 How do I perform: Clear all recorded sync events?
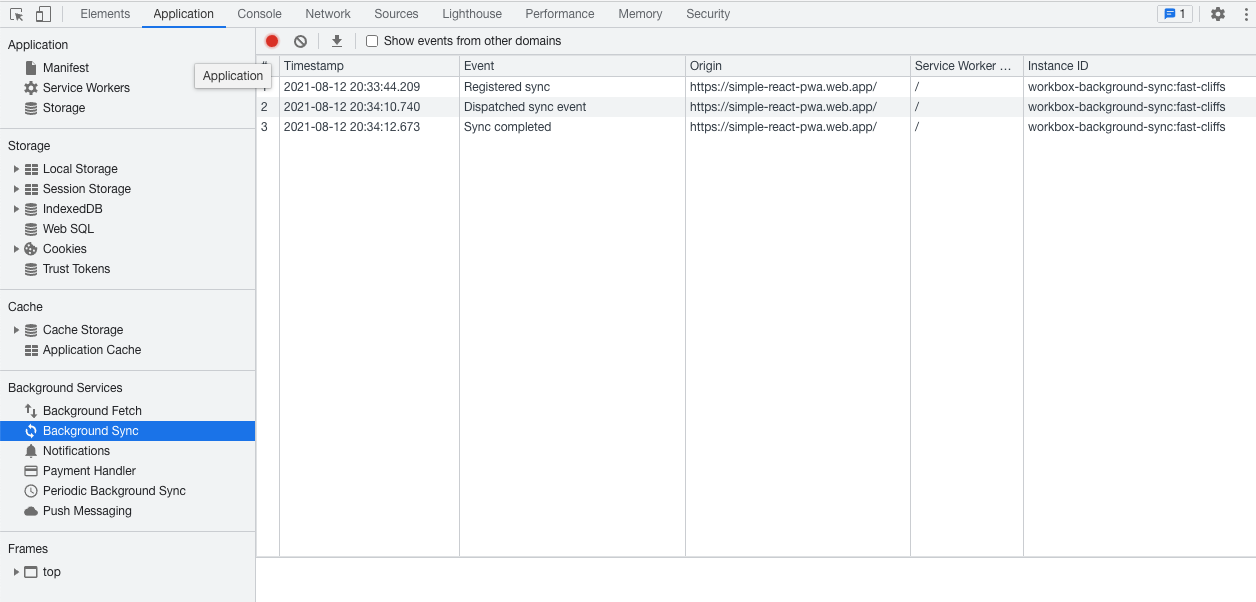pyautogui.click(x=300, y=41)
